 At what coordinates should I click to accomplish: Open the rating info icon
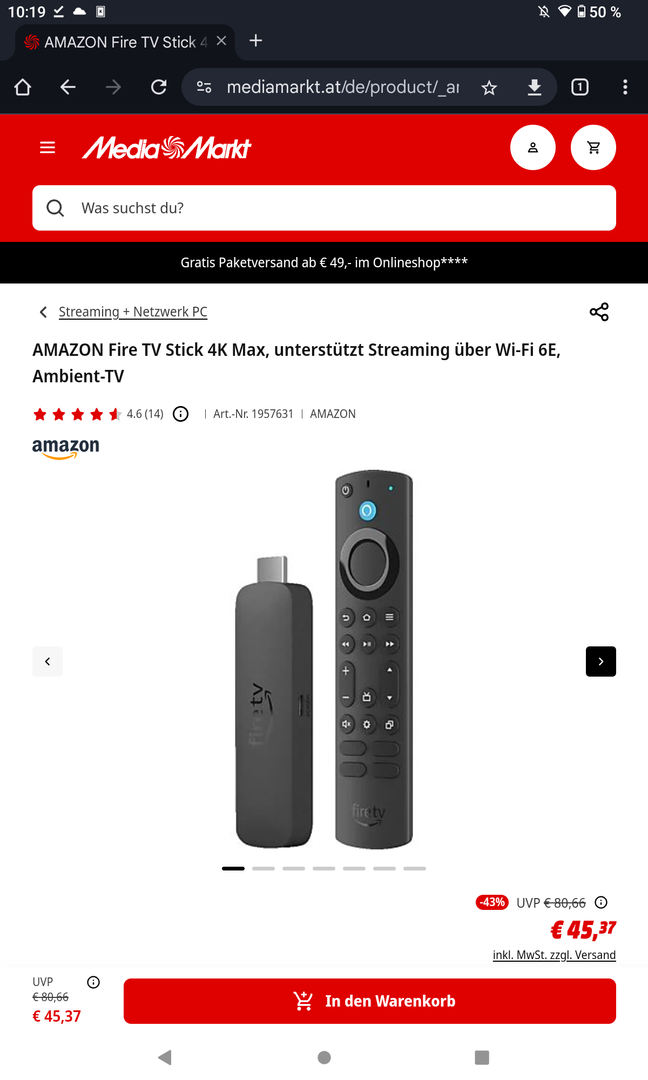(180, 414)
